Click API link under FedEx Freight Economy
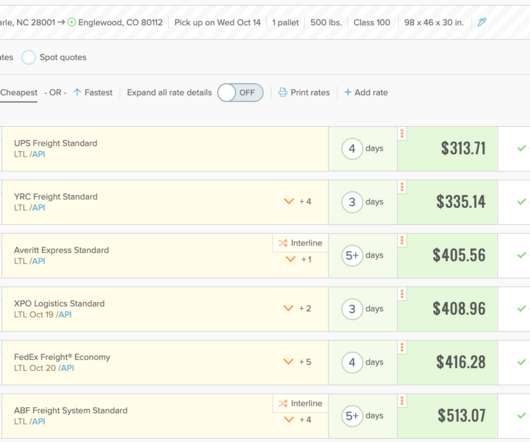 click(x=67, y=368)
